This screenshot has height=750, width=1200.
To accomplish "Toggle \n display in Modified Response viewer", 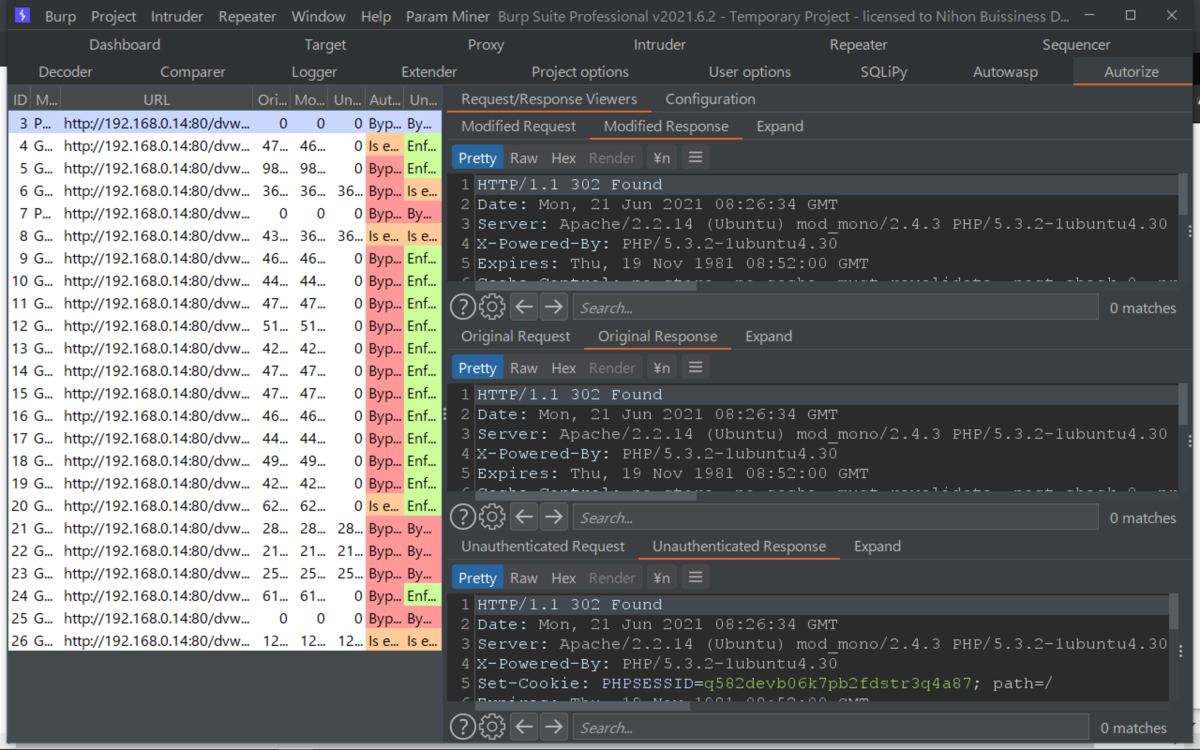I will click(x=661, y=158).
